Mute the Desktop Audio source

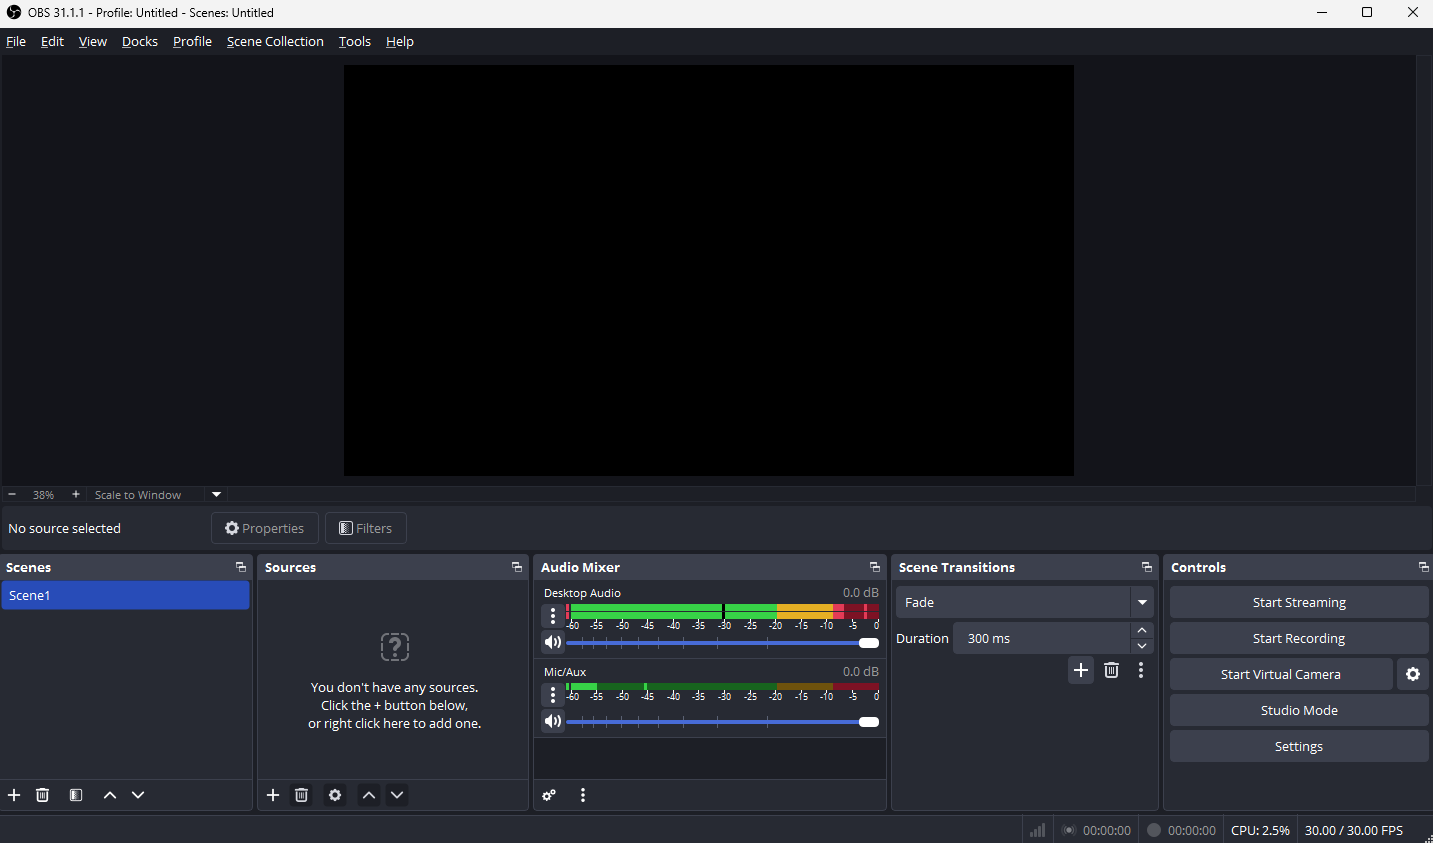click(553, 642)
